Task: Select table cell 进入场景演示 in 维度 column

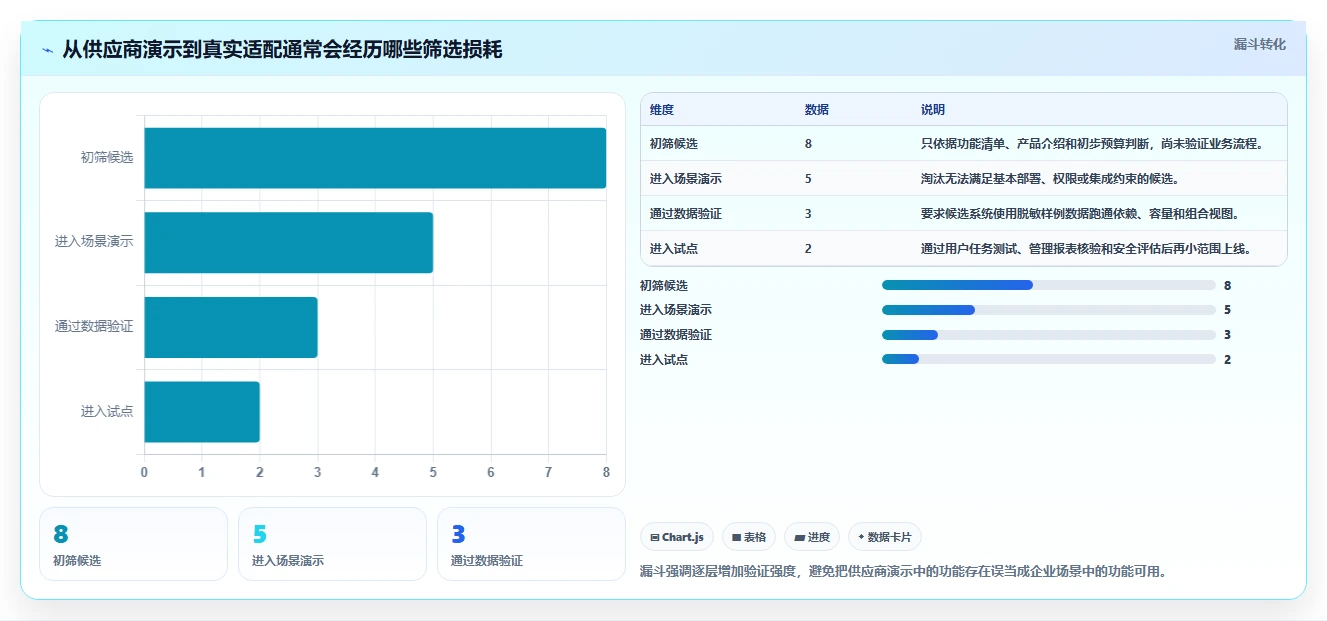Action: (686, 179)
